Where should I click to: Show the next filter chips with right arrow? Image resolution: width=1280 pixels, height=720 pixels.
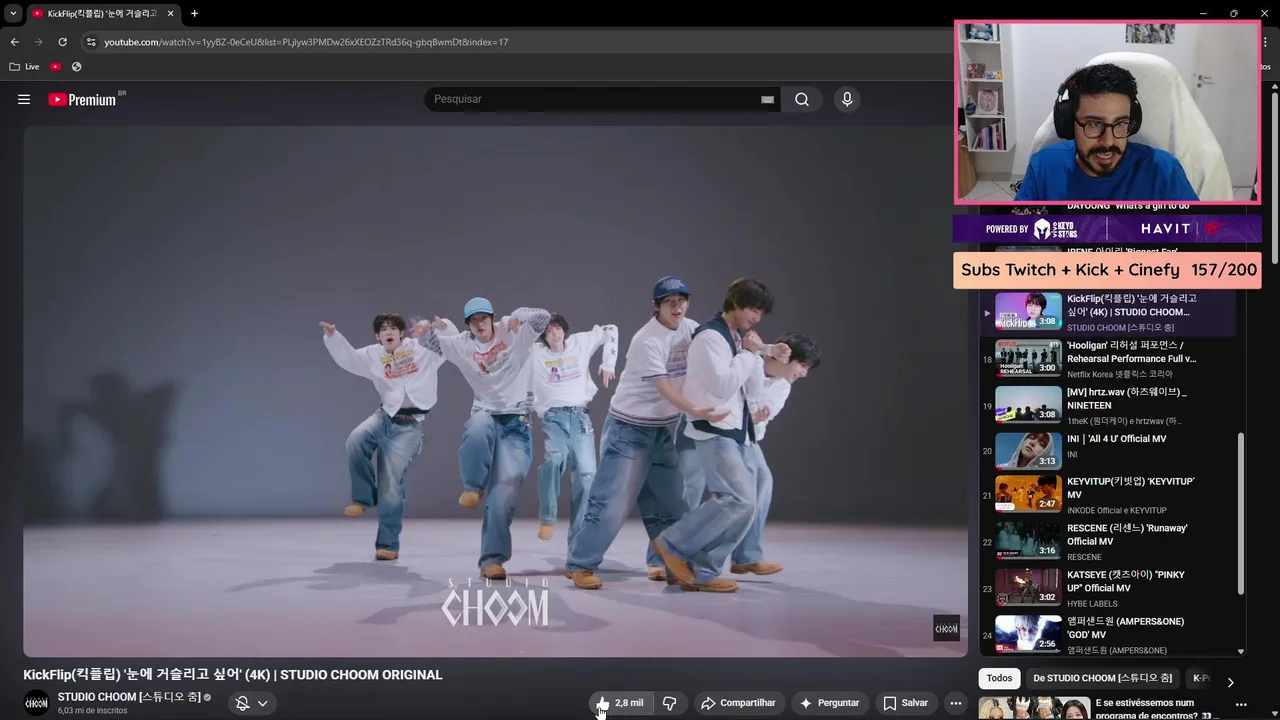pyautogui.click(x=1230, y=682)
